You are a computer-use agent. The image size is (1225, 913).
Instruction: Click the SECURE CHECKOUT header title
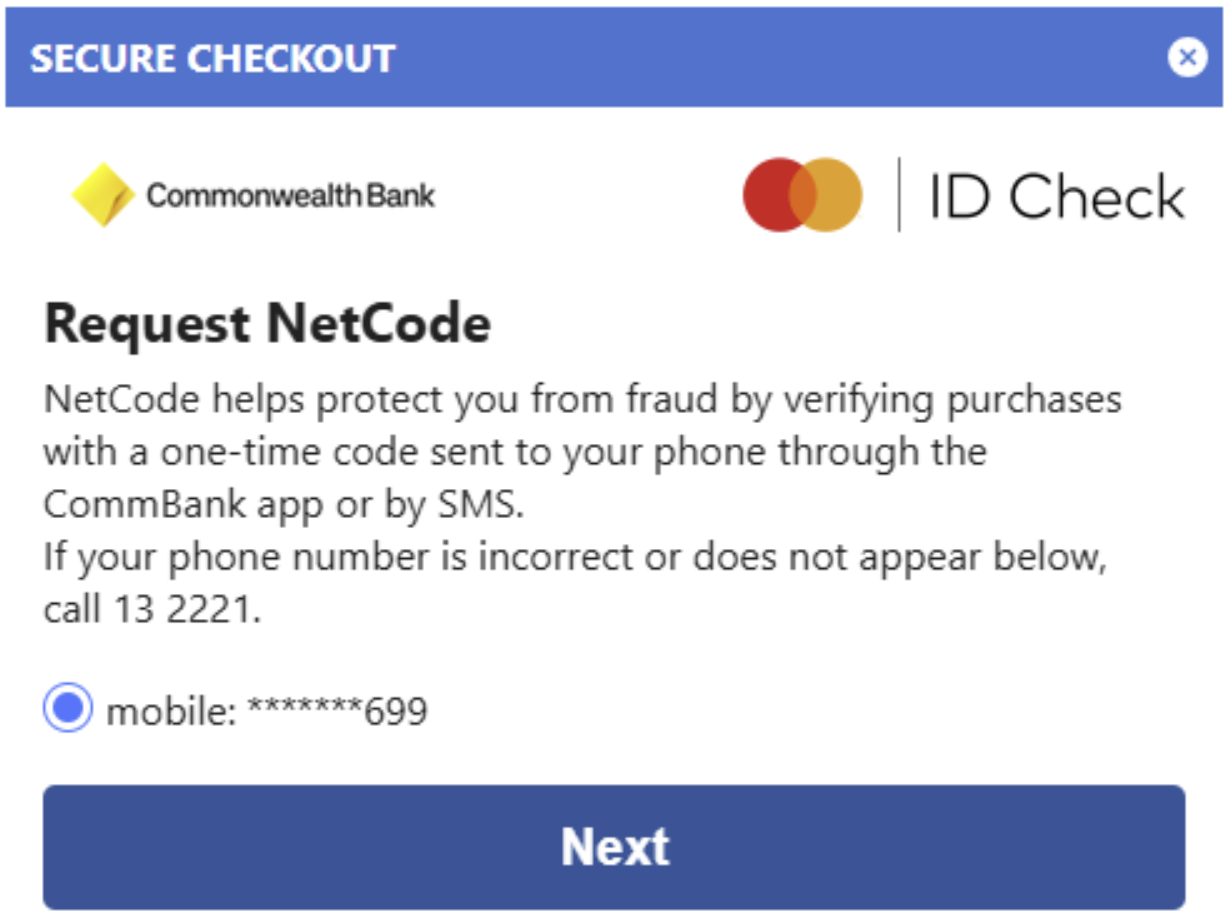point(213,58)
